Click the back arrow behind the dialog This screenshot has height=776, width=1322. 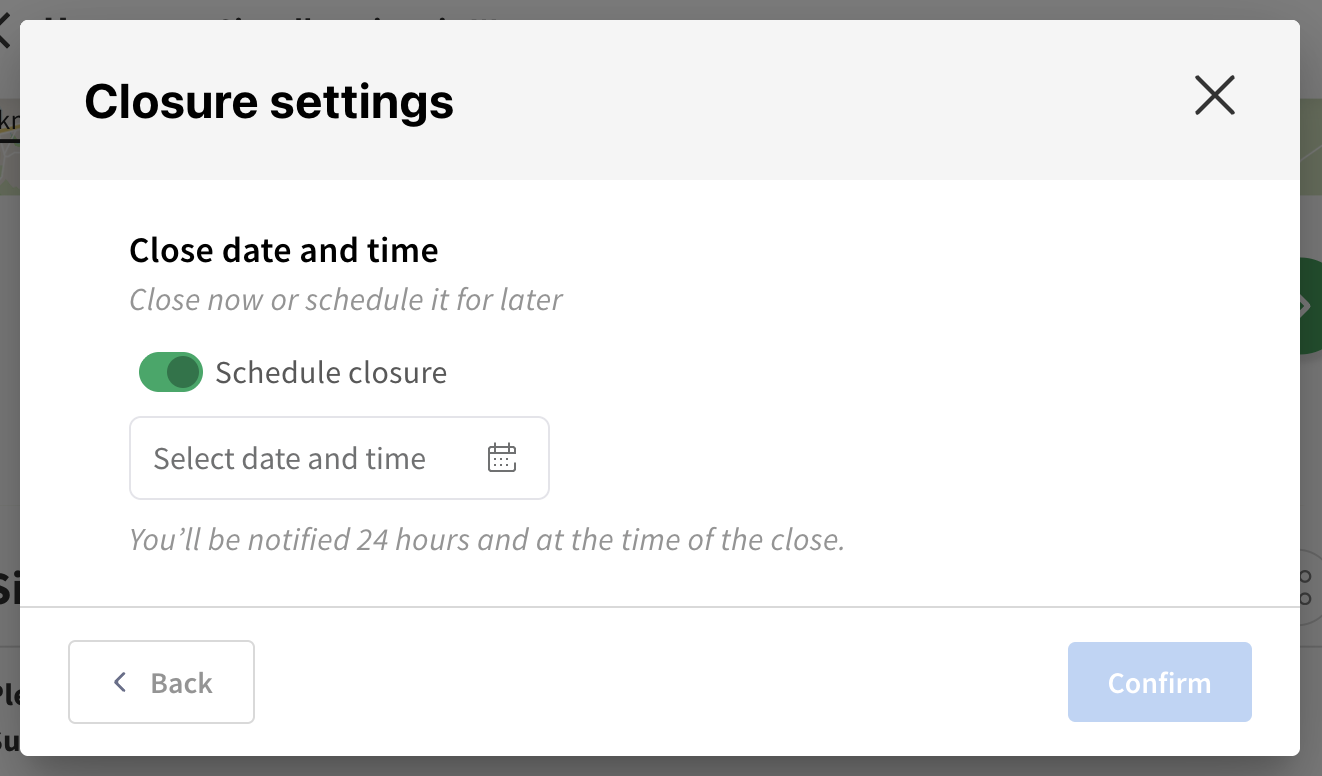[x=4, y=28]
